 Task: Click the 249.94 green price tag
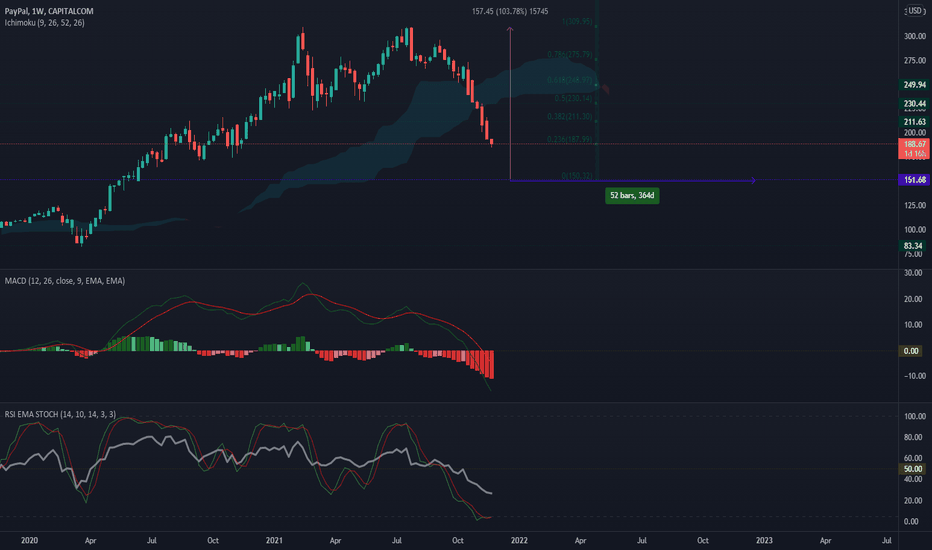[914, 85]
